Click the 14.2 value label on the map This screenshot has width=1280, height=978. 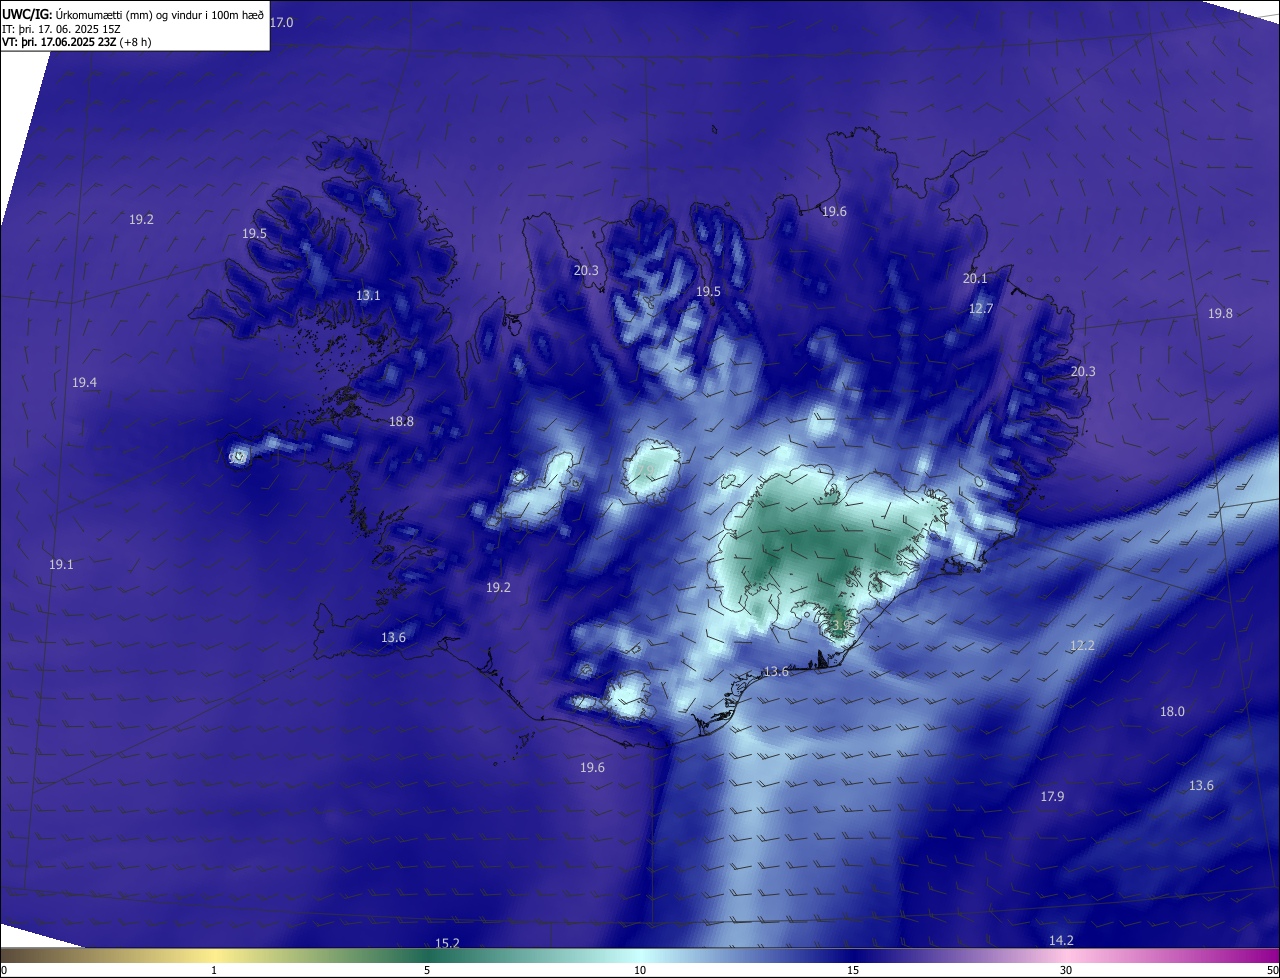(1061, 941)
